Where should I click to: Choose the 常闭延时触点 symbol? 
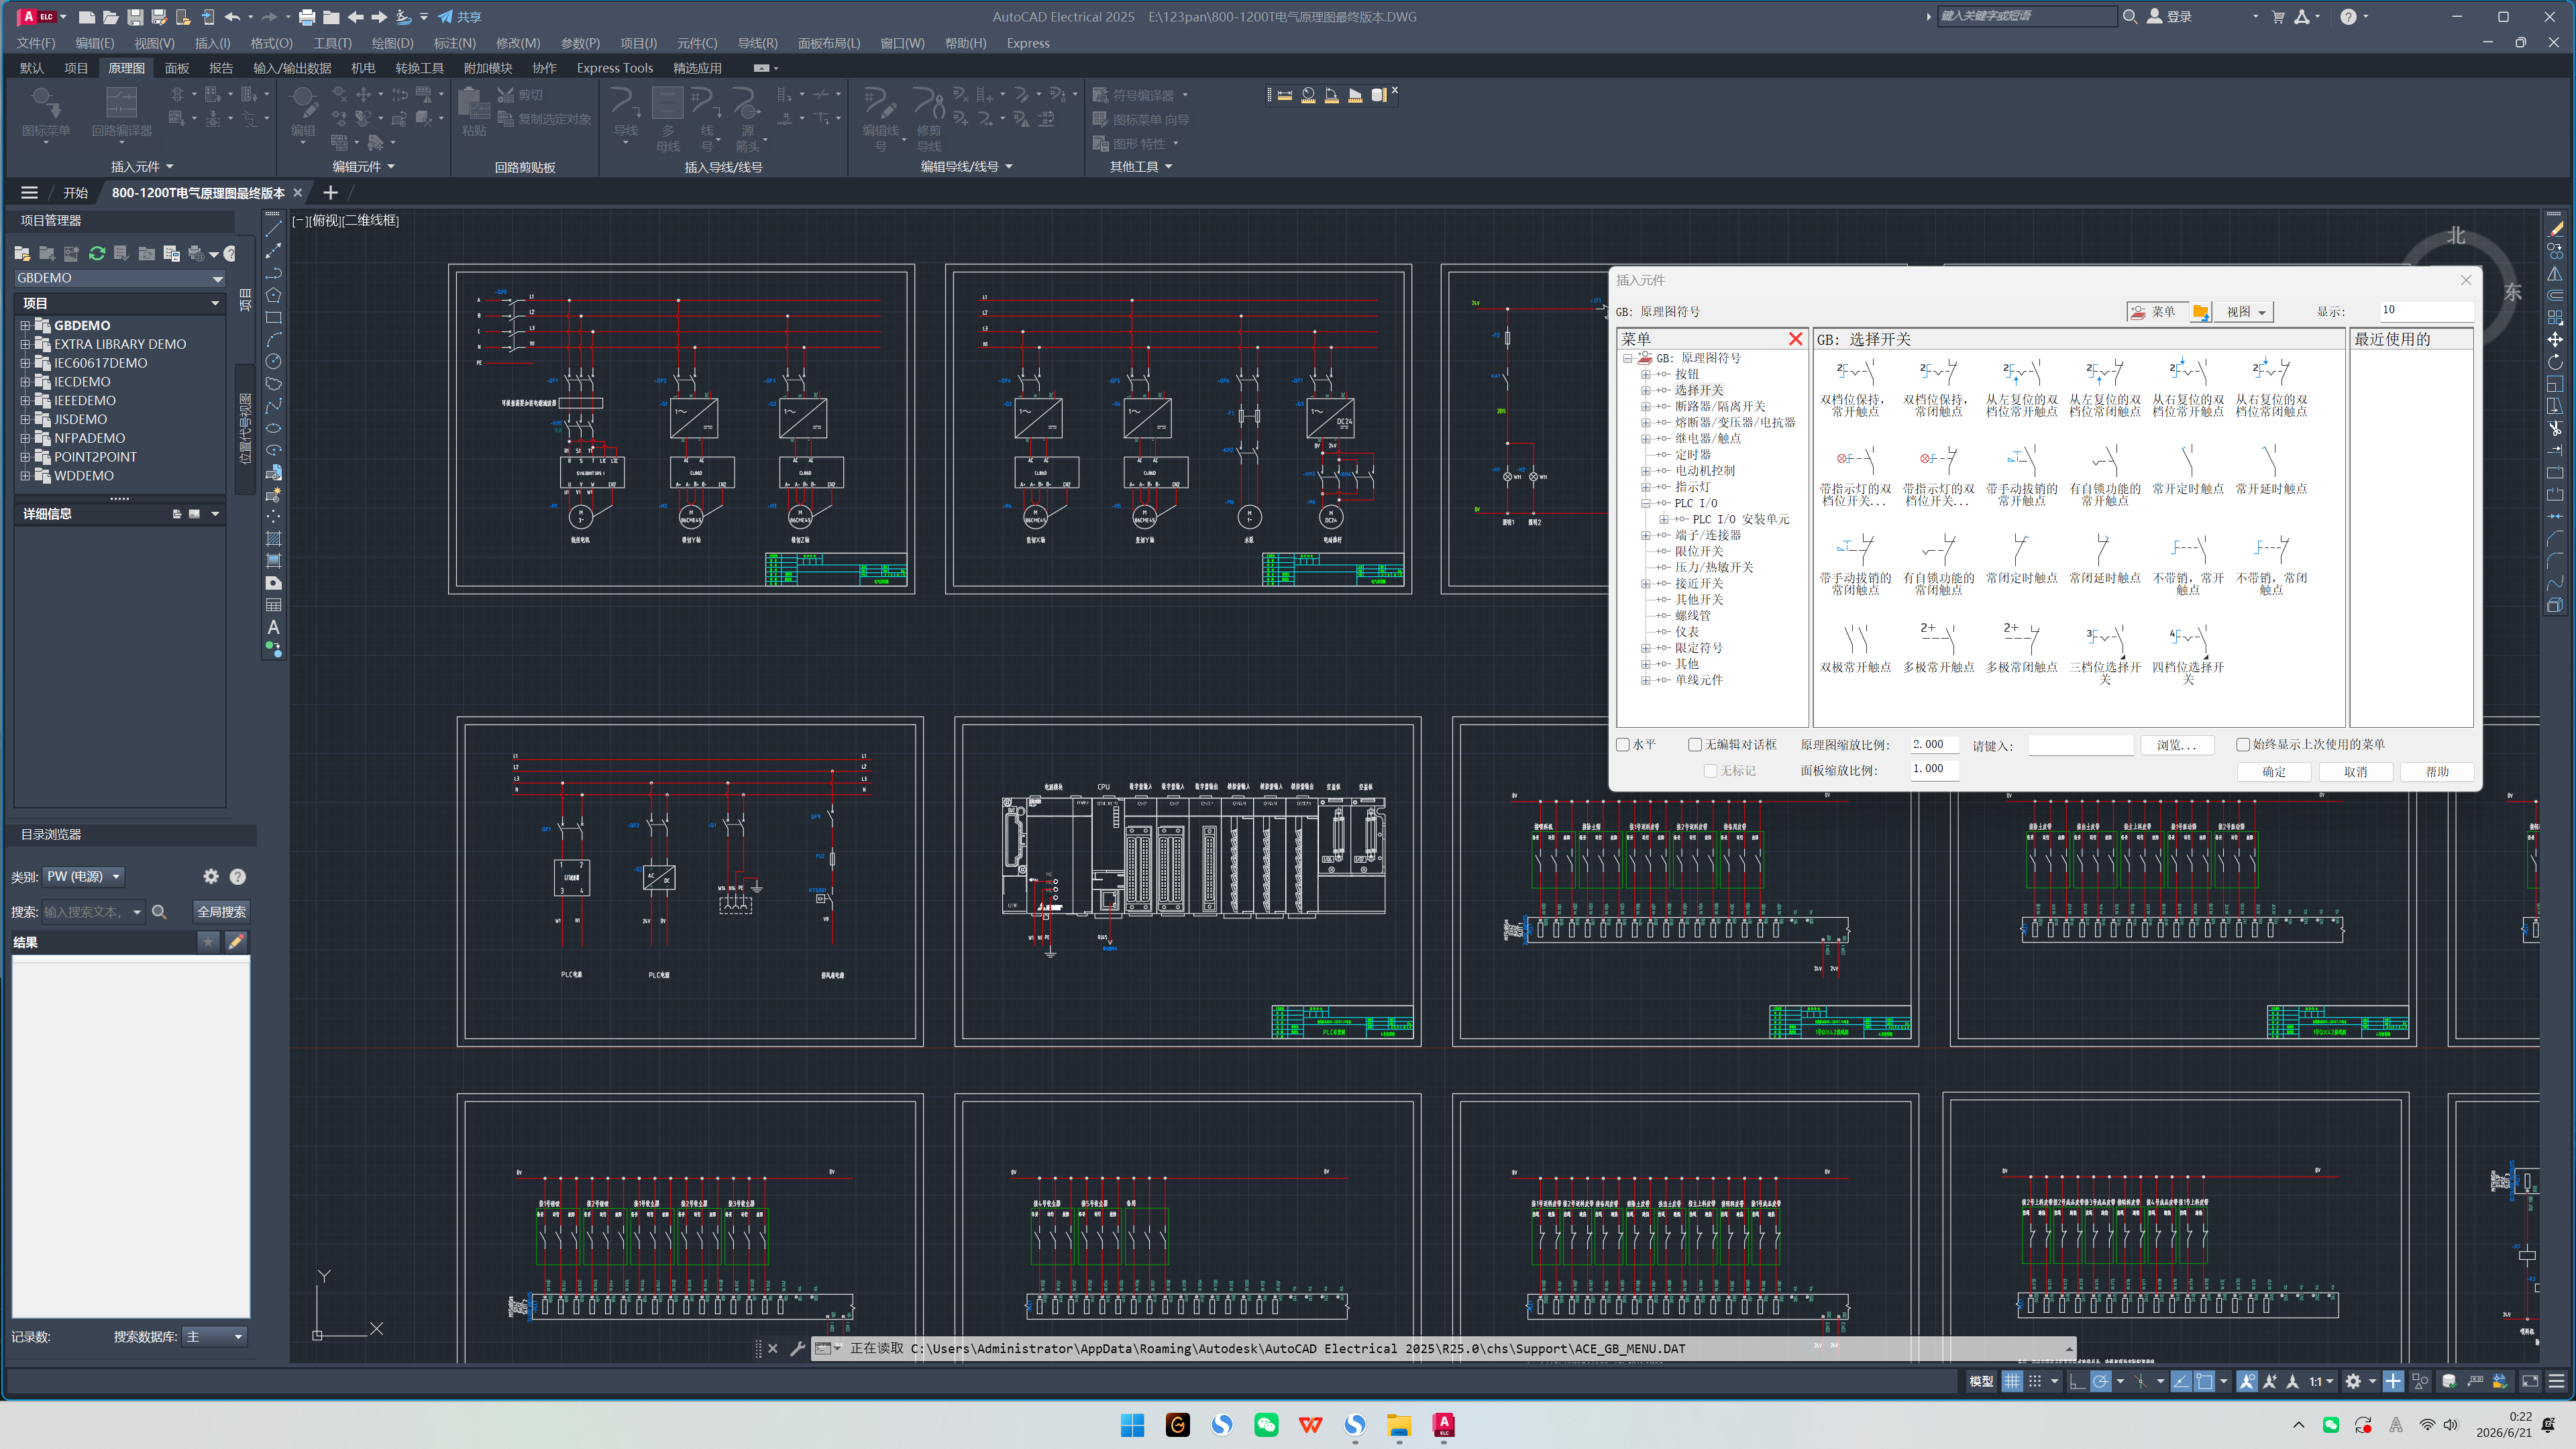[x=2104, y=559]
